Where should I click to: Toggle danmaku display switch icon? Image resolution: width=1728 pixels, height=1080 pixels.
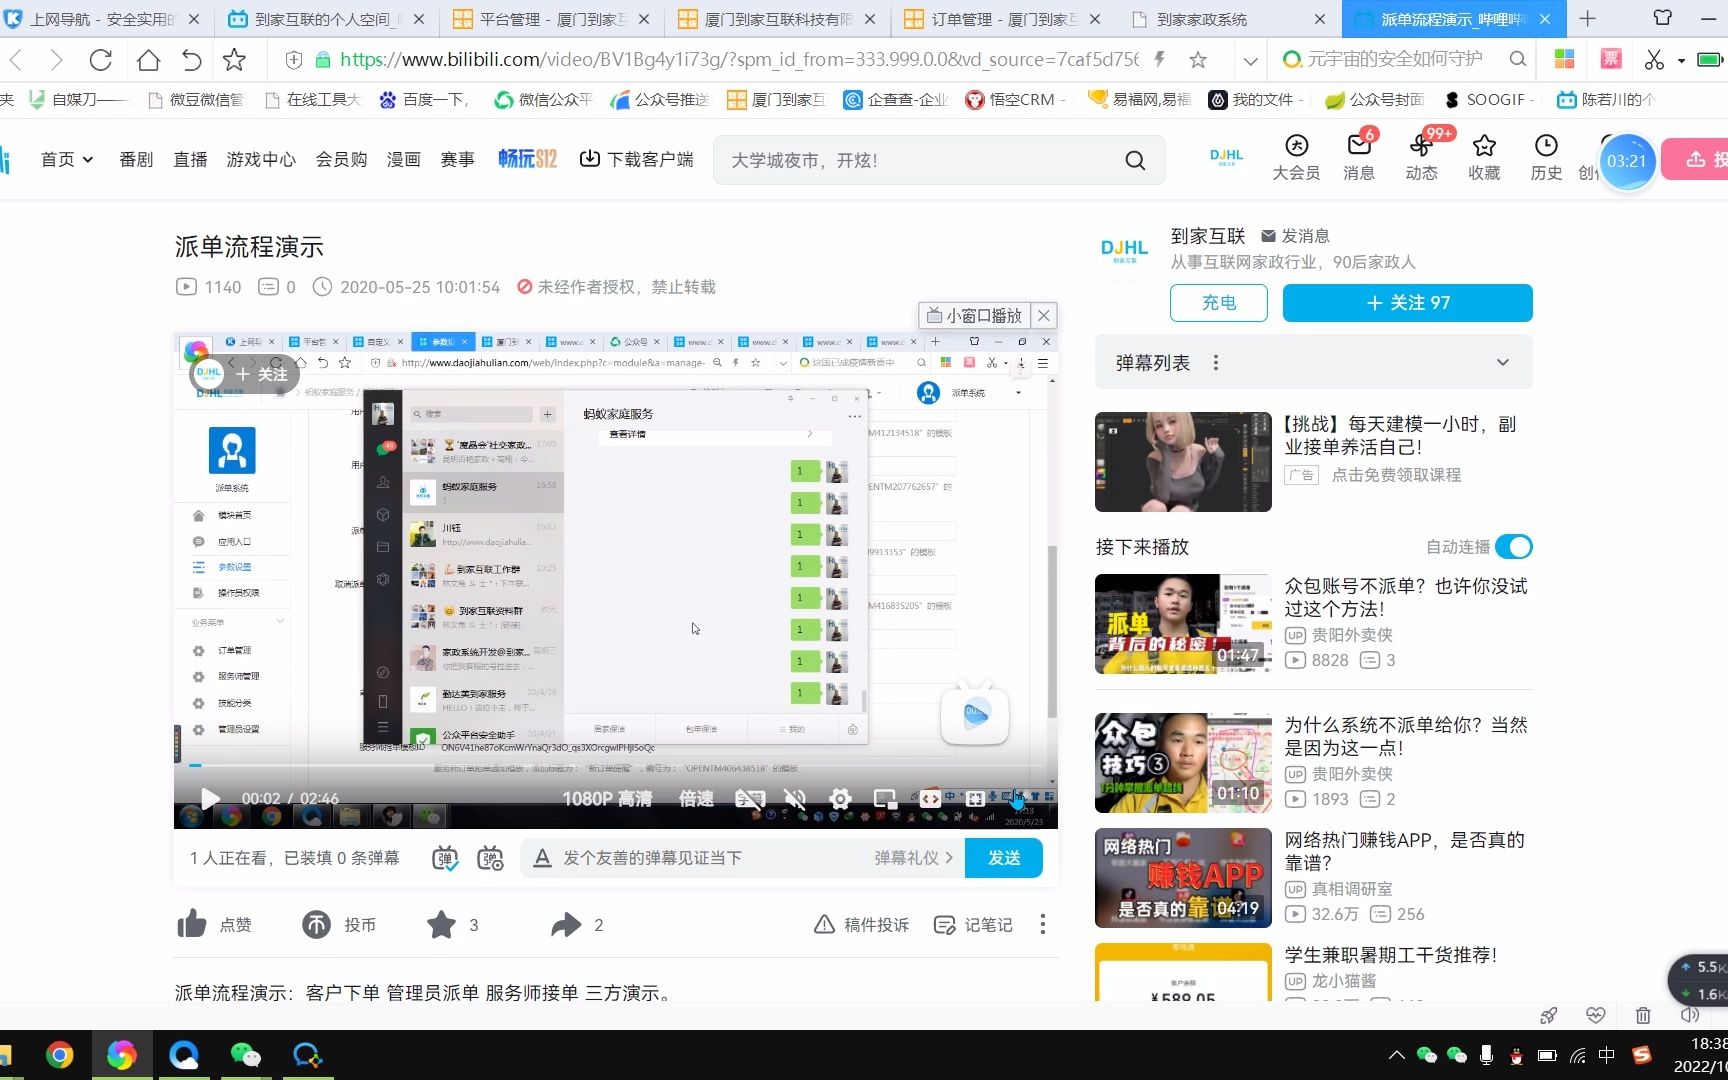pyautogui.click(x=445, y=858)
